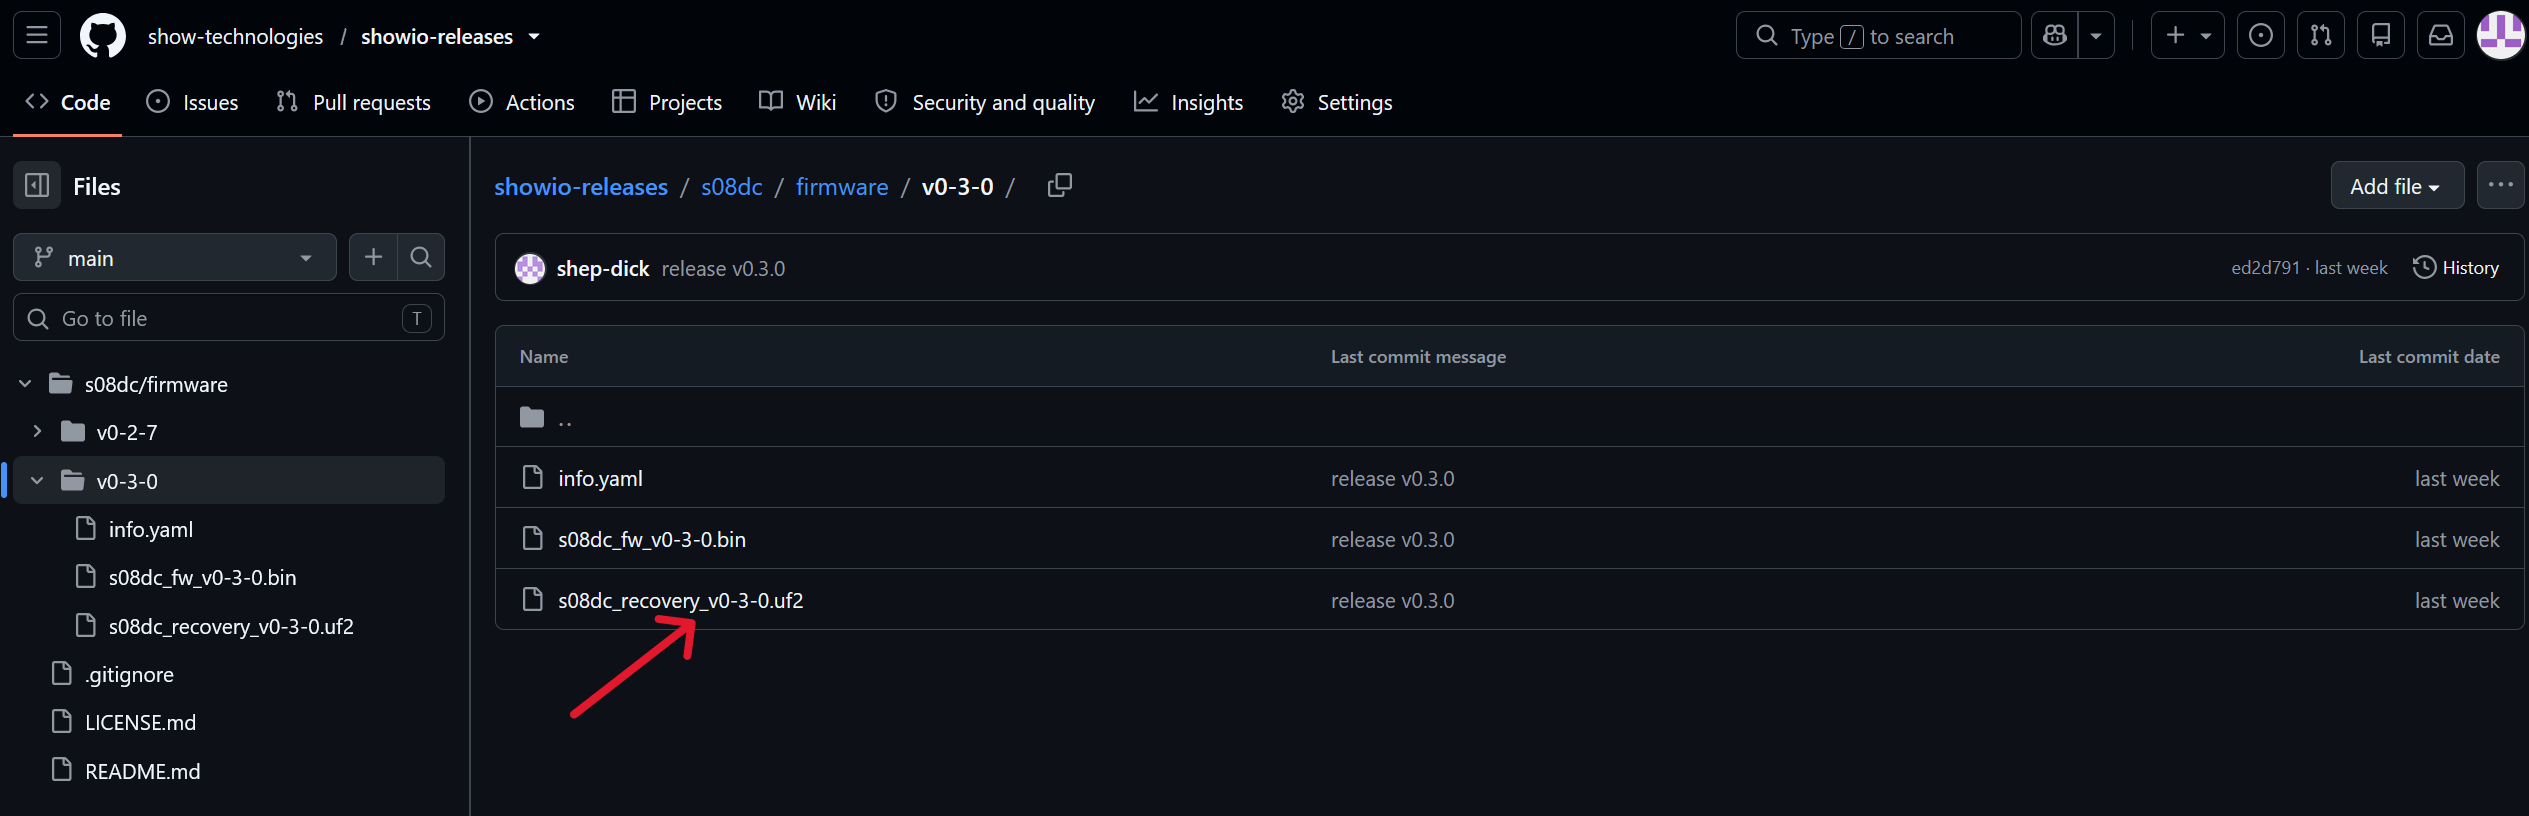
Task: Open the Insights tab
Action: pyautogui.click(x=1188, y=102)
